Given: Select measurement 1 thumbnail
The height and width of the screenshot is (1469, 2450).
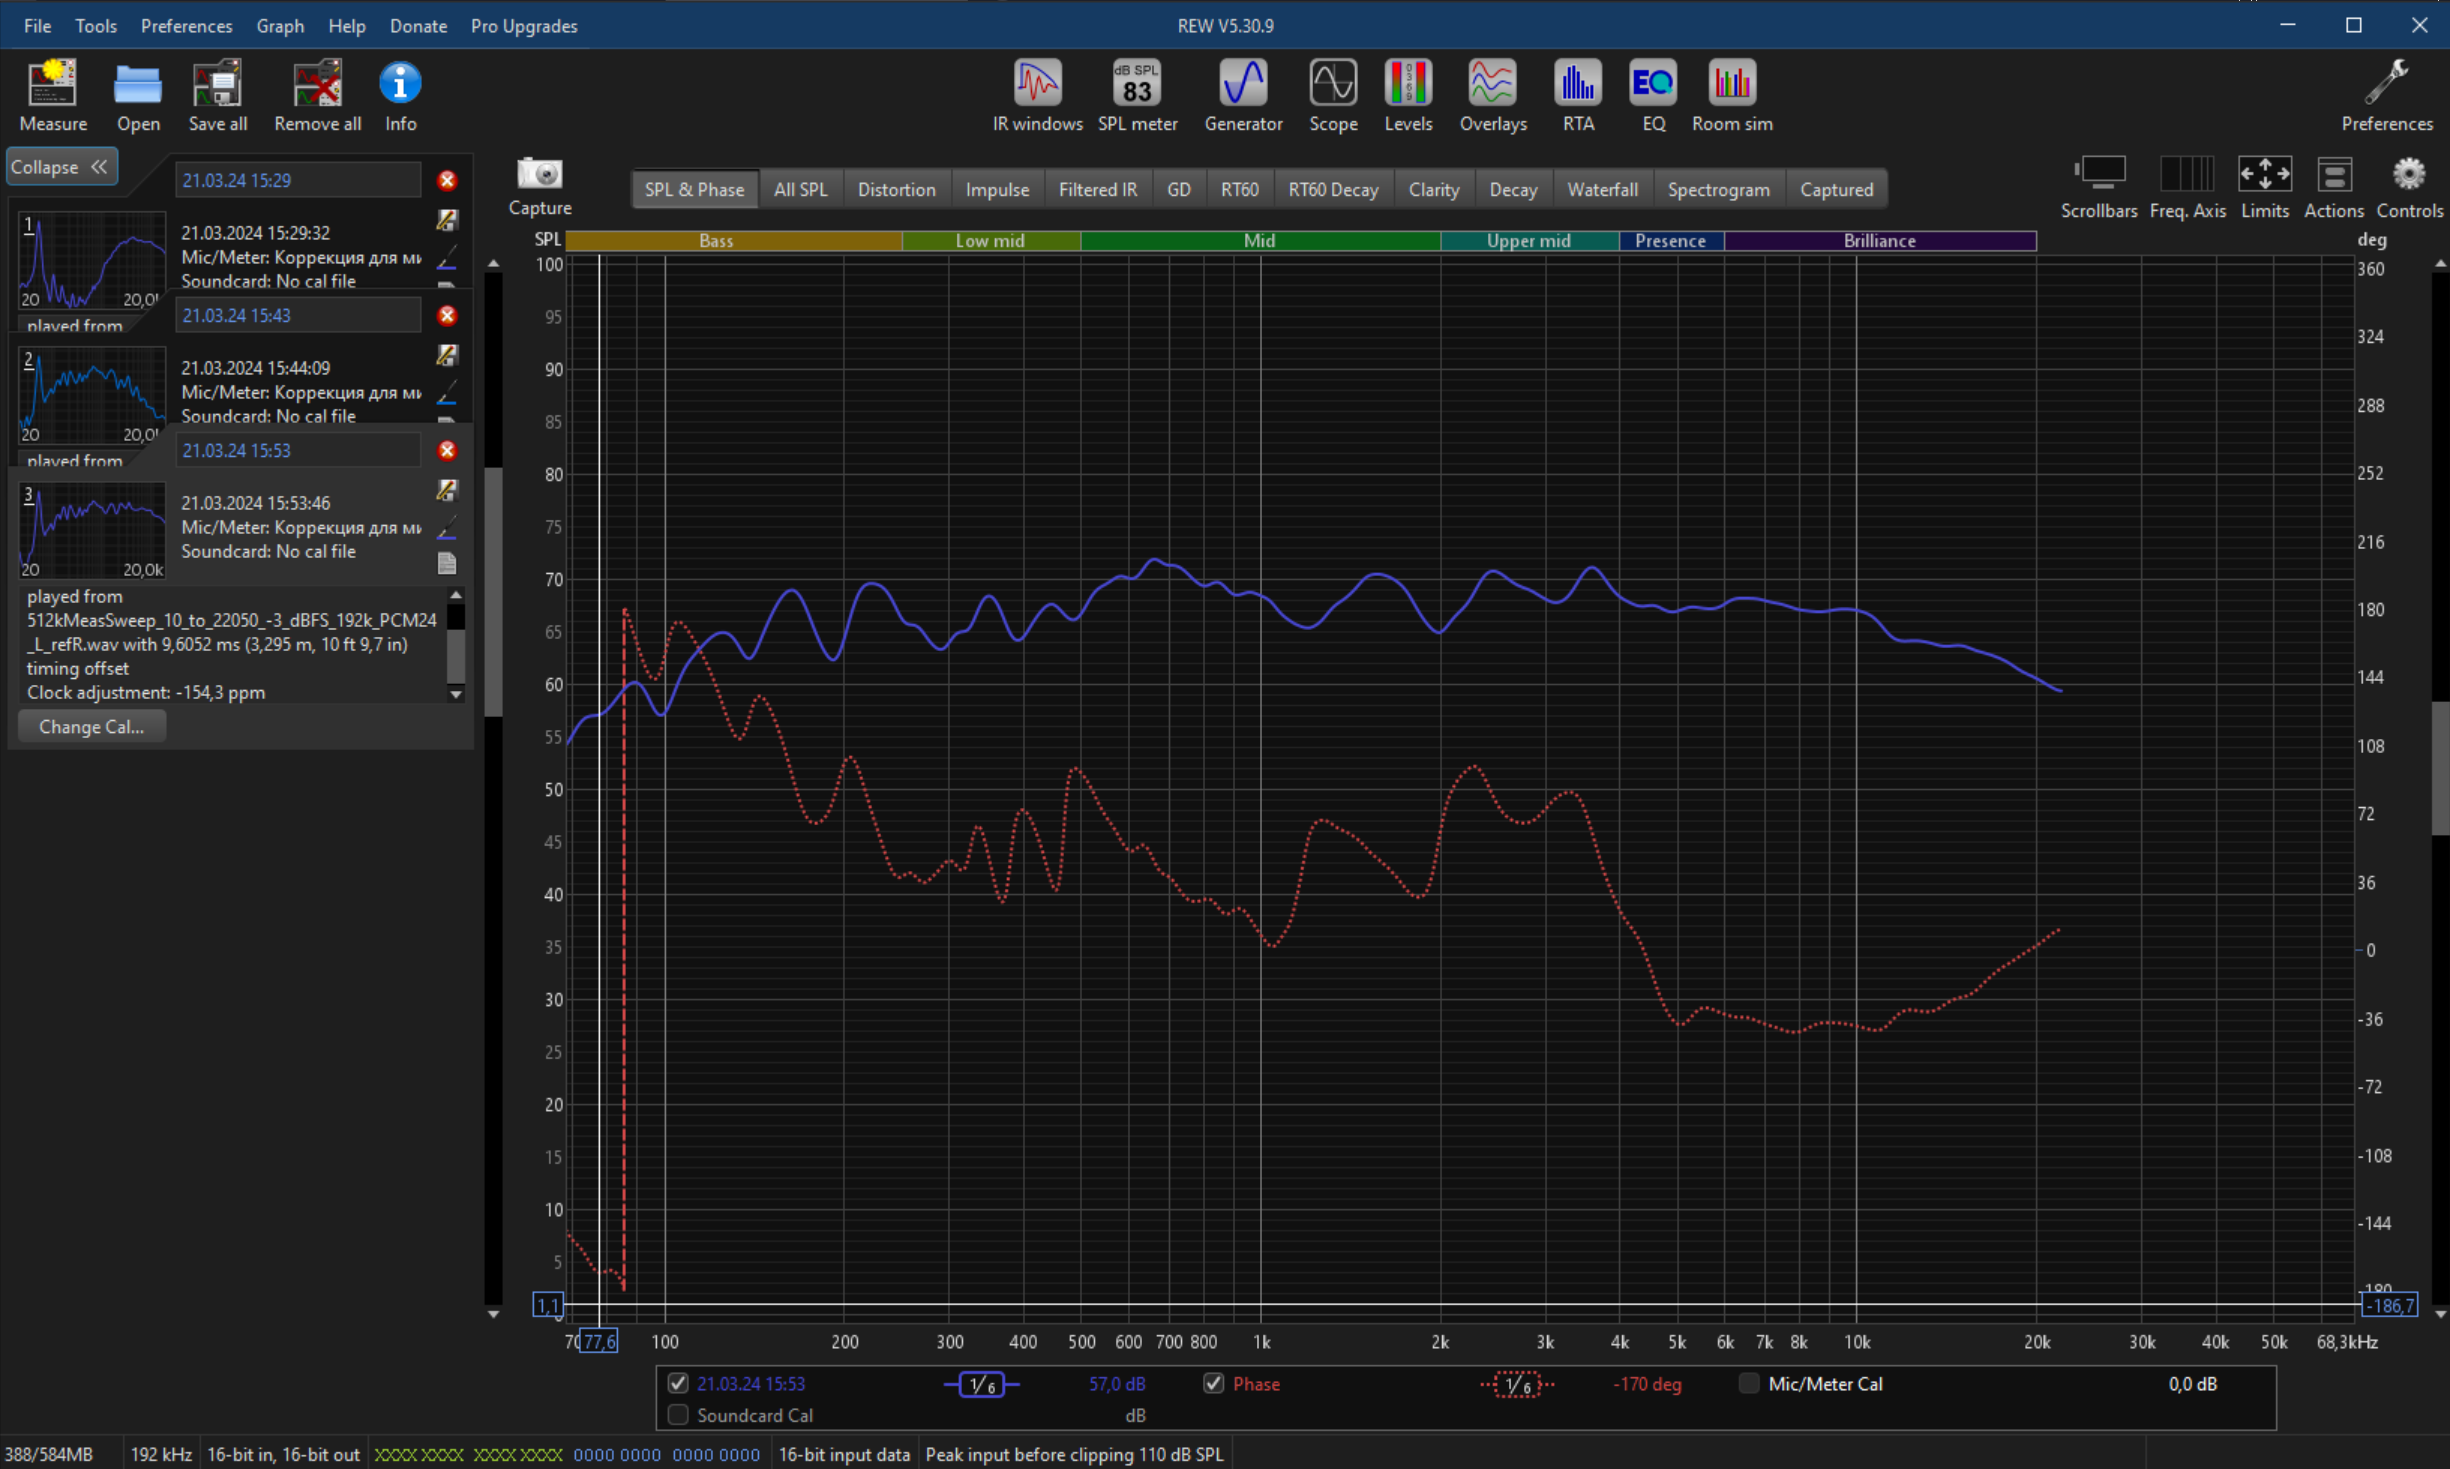Looking at the screenshot, I should (91, 260).
